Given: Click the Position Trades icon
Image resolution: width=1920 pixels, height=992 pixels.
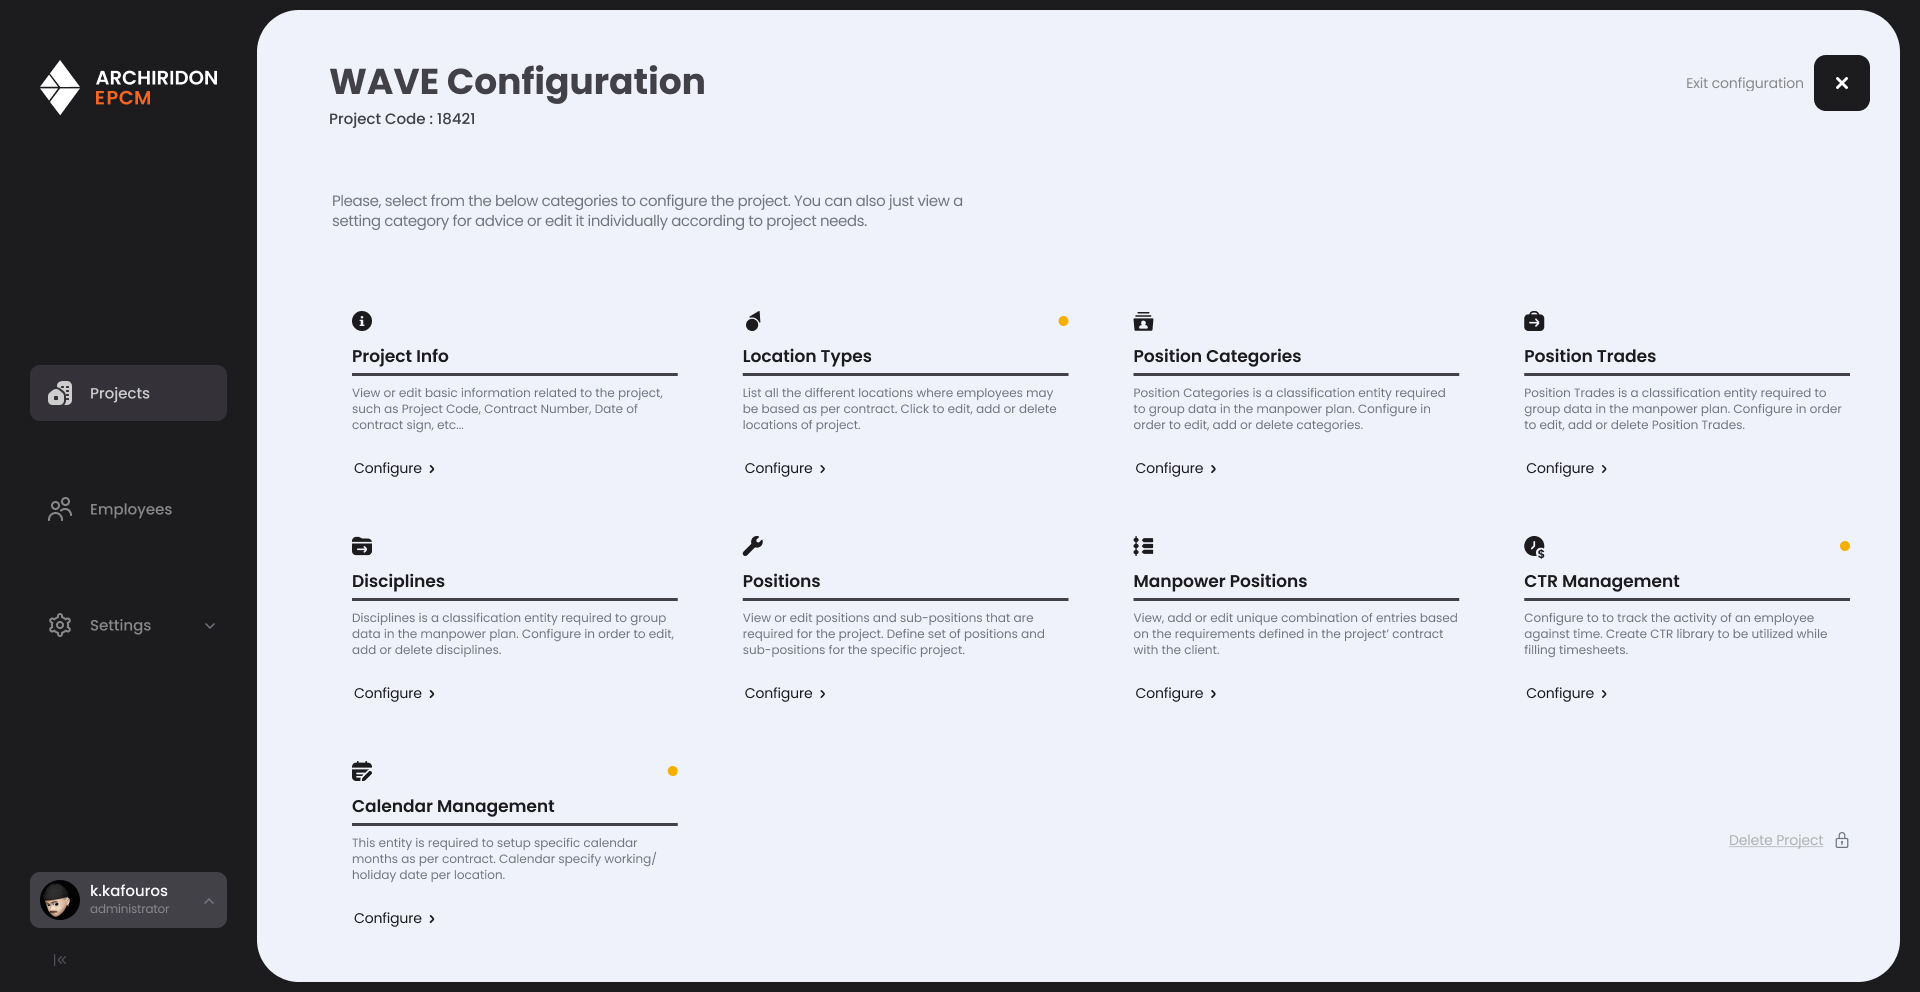Looking at the screenshot, I should point(1534,321).
